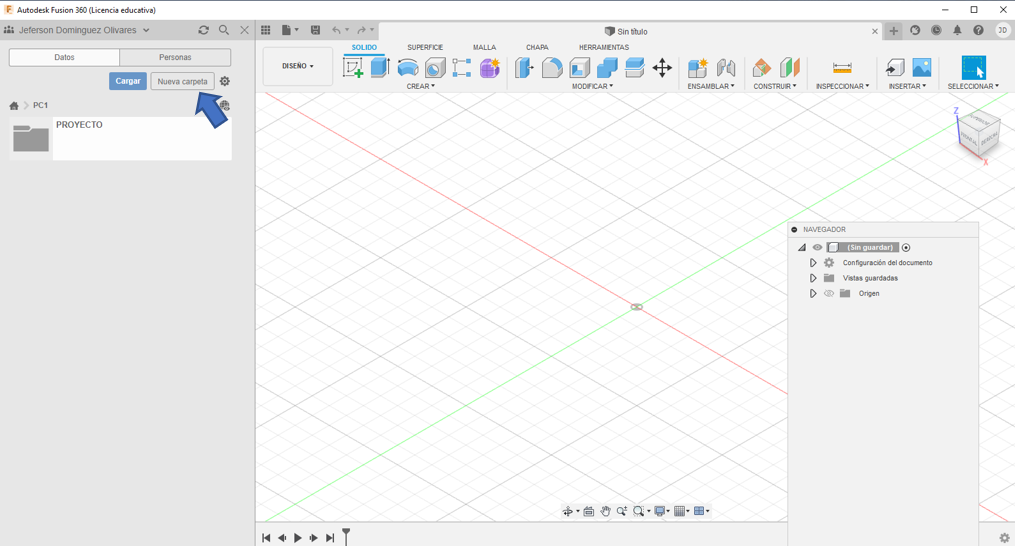
Task: Toggle visibility of the Origen folder
Action: coord(829,293)
